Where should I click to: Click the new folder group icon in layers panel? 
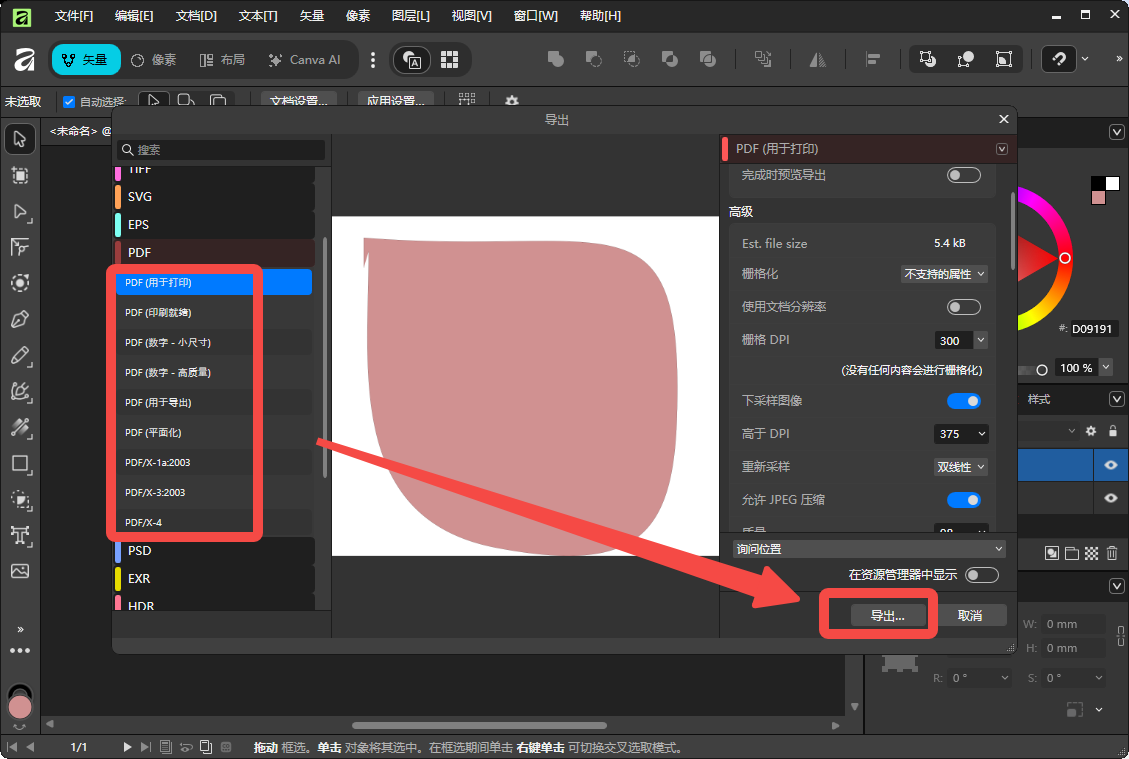[1072, 553]
